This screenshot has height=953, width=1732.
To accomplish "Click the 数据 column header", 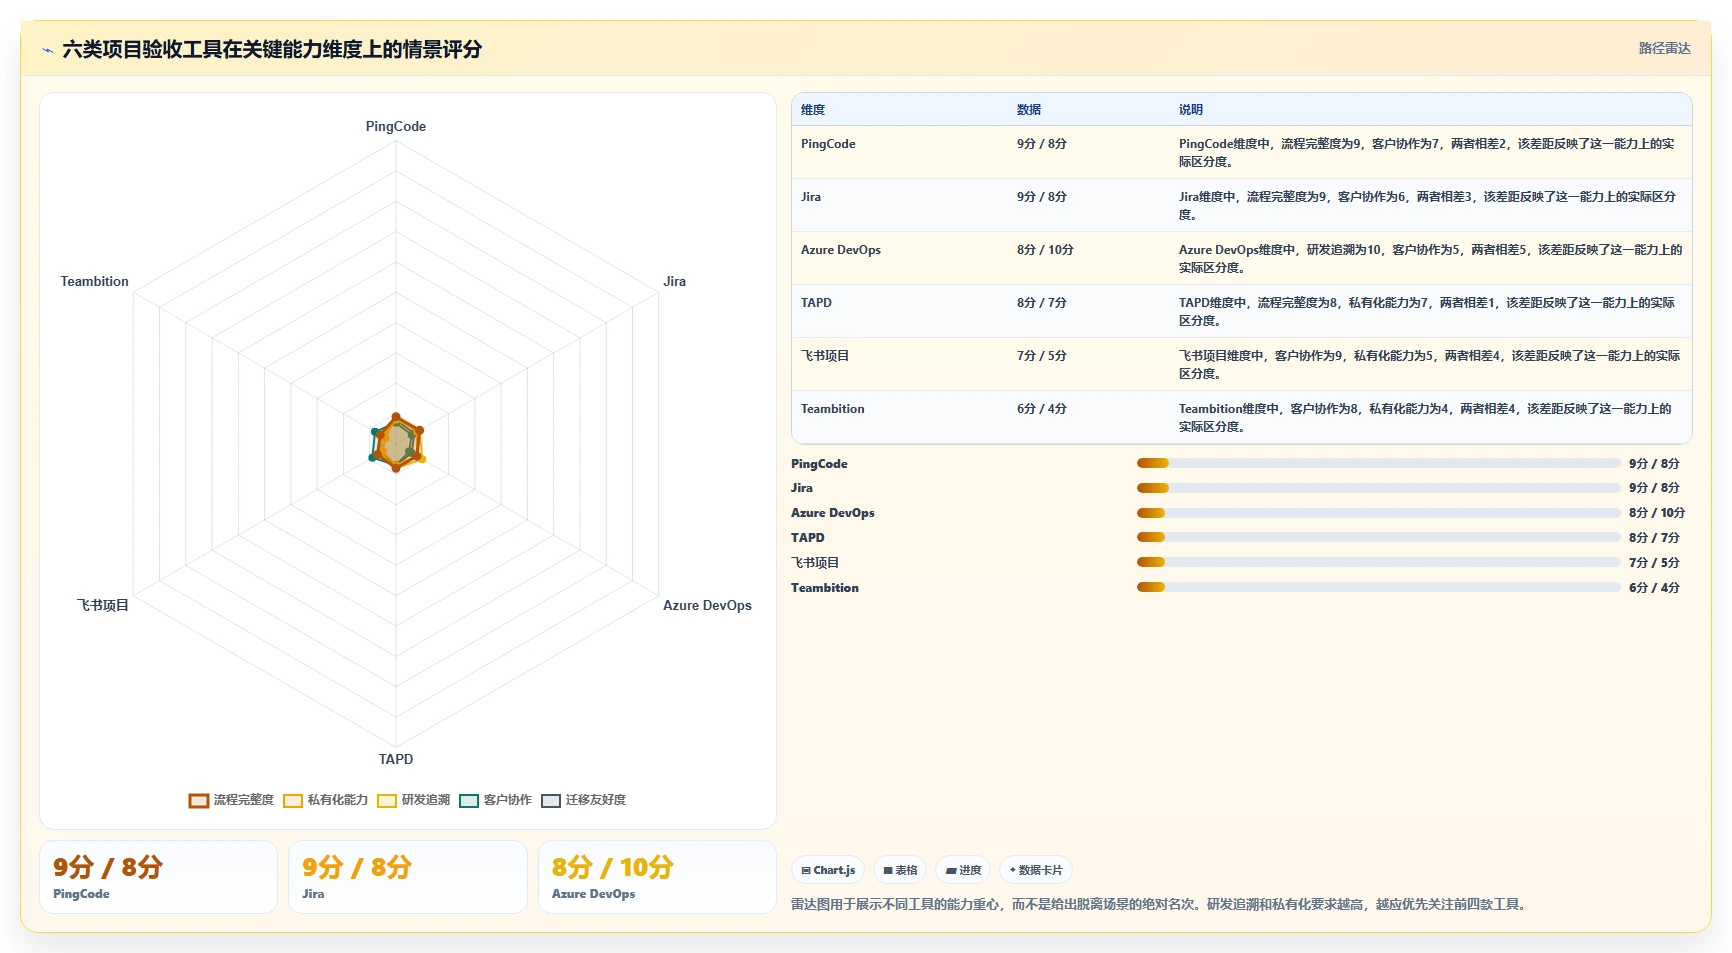I will click(1029, 110).
